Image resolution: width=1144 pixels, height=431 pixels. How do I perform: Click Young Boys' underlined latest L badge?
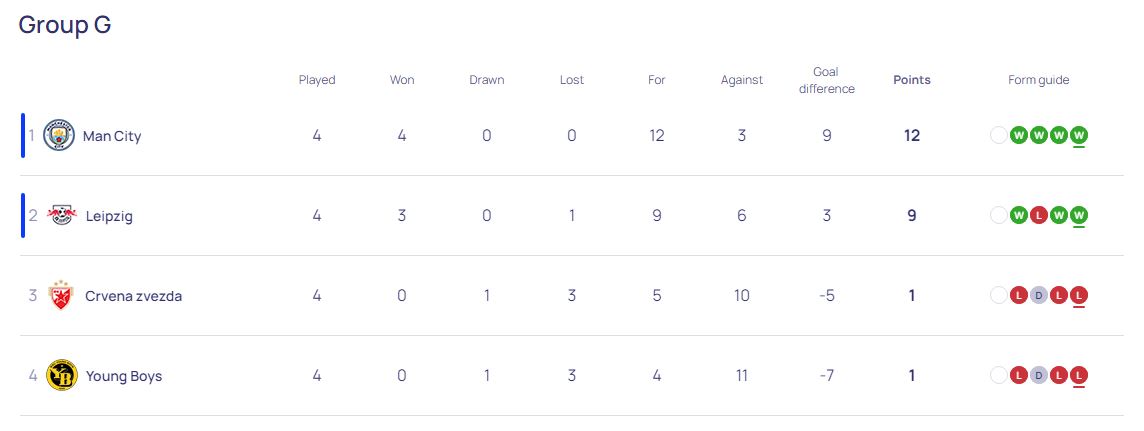(1079, 376)
